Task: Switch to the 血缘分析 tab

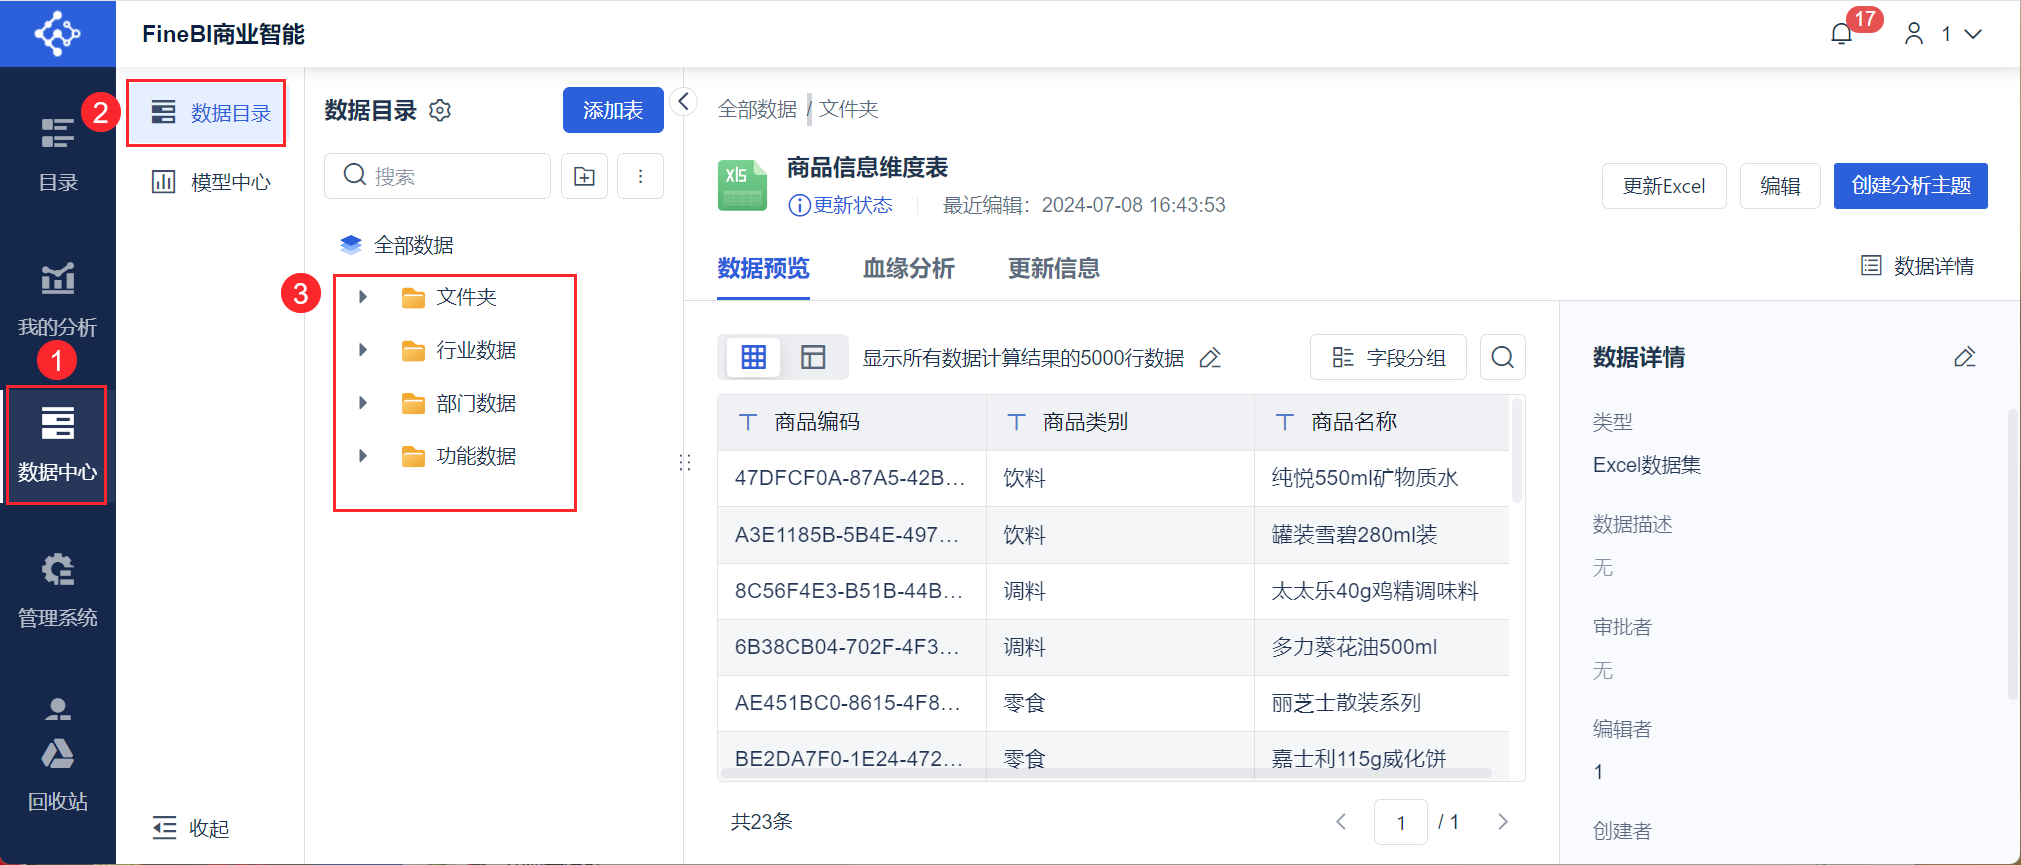Action: click(x=909, y=268)
